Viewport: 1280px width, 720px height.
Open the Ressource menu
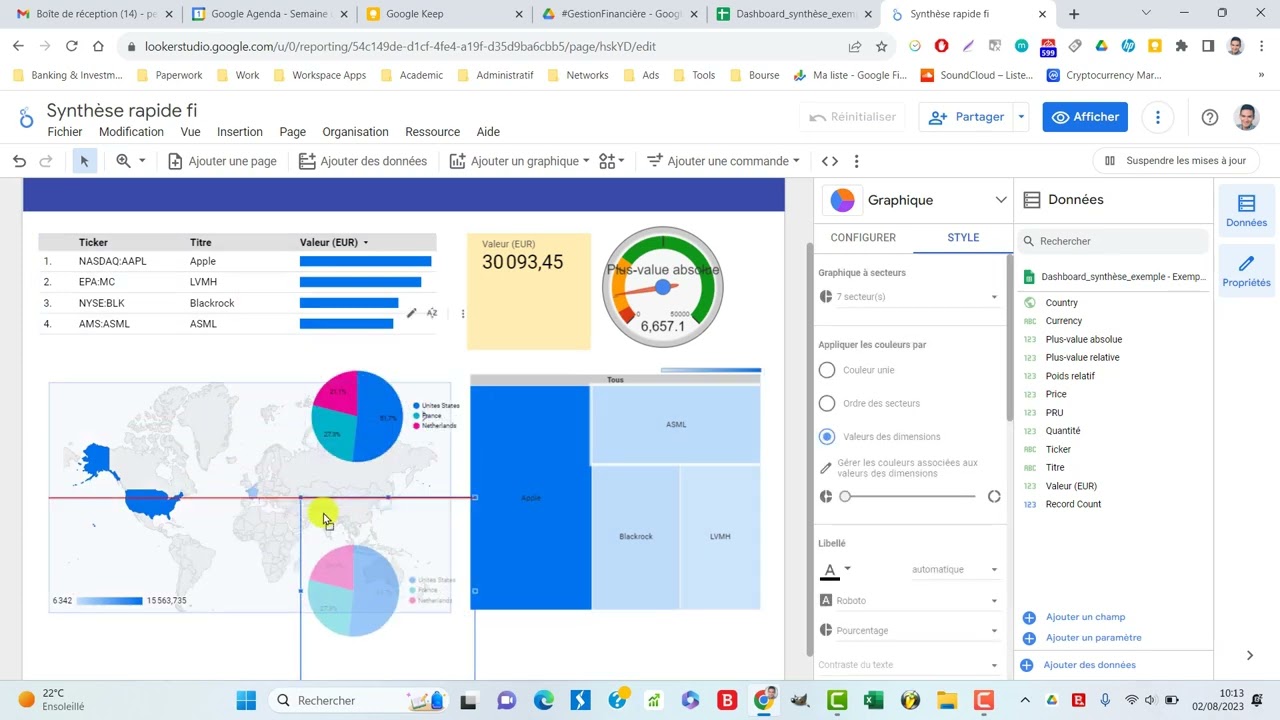tap(432, 132)
